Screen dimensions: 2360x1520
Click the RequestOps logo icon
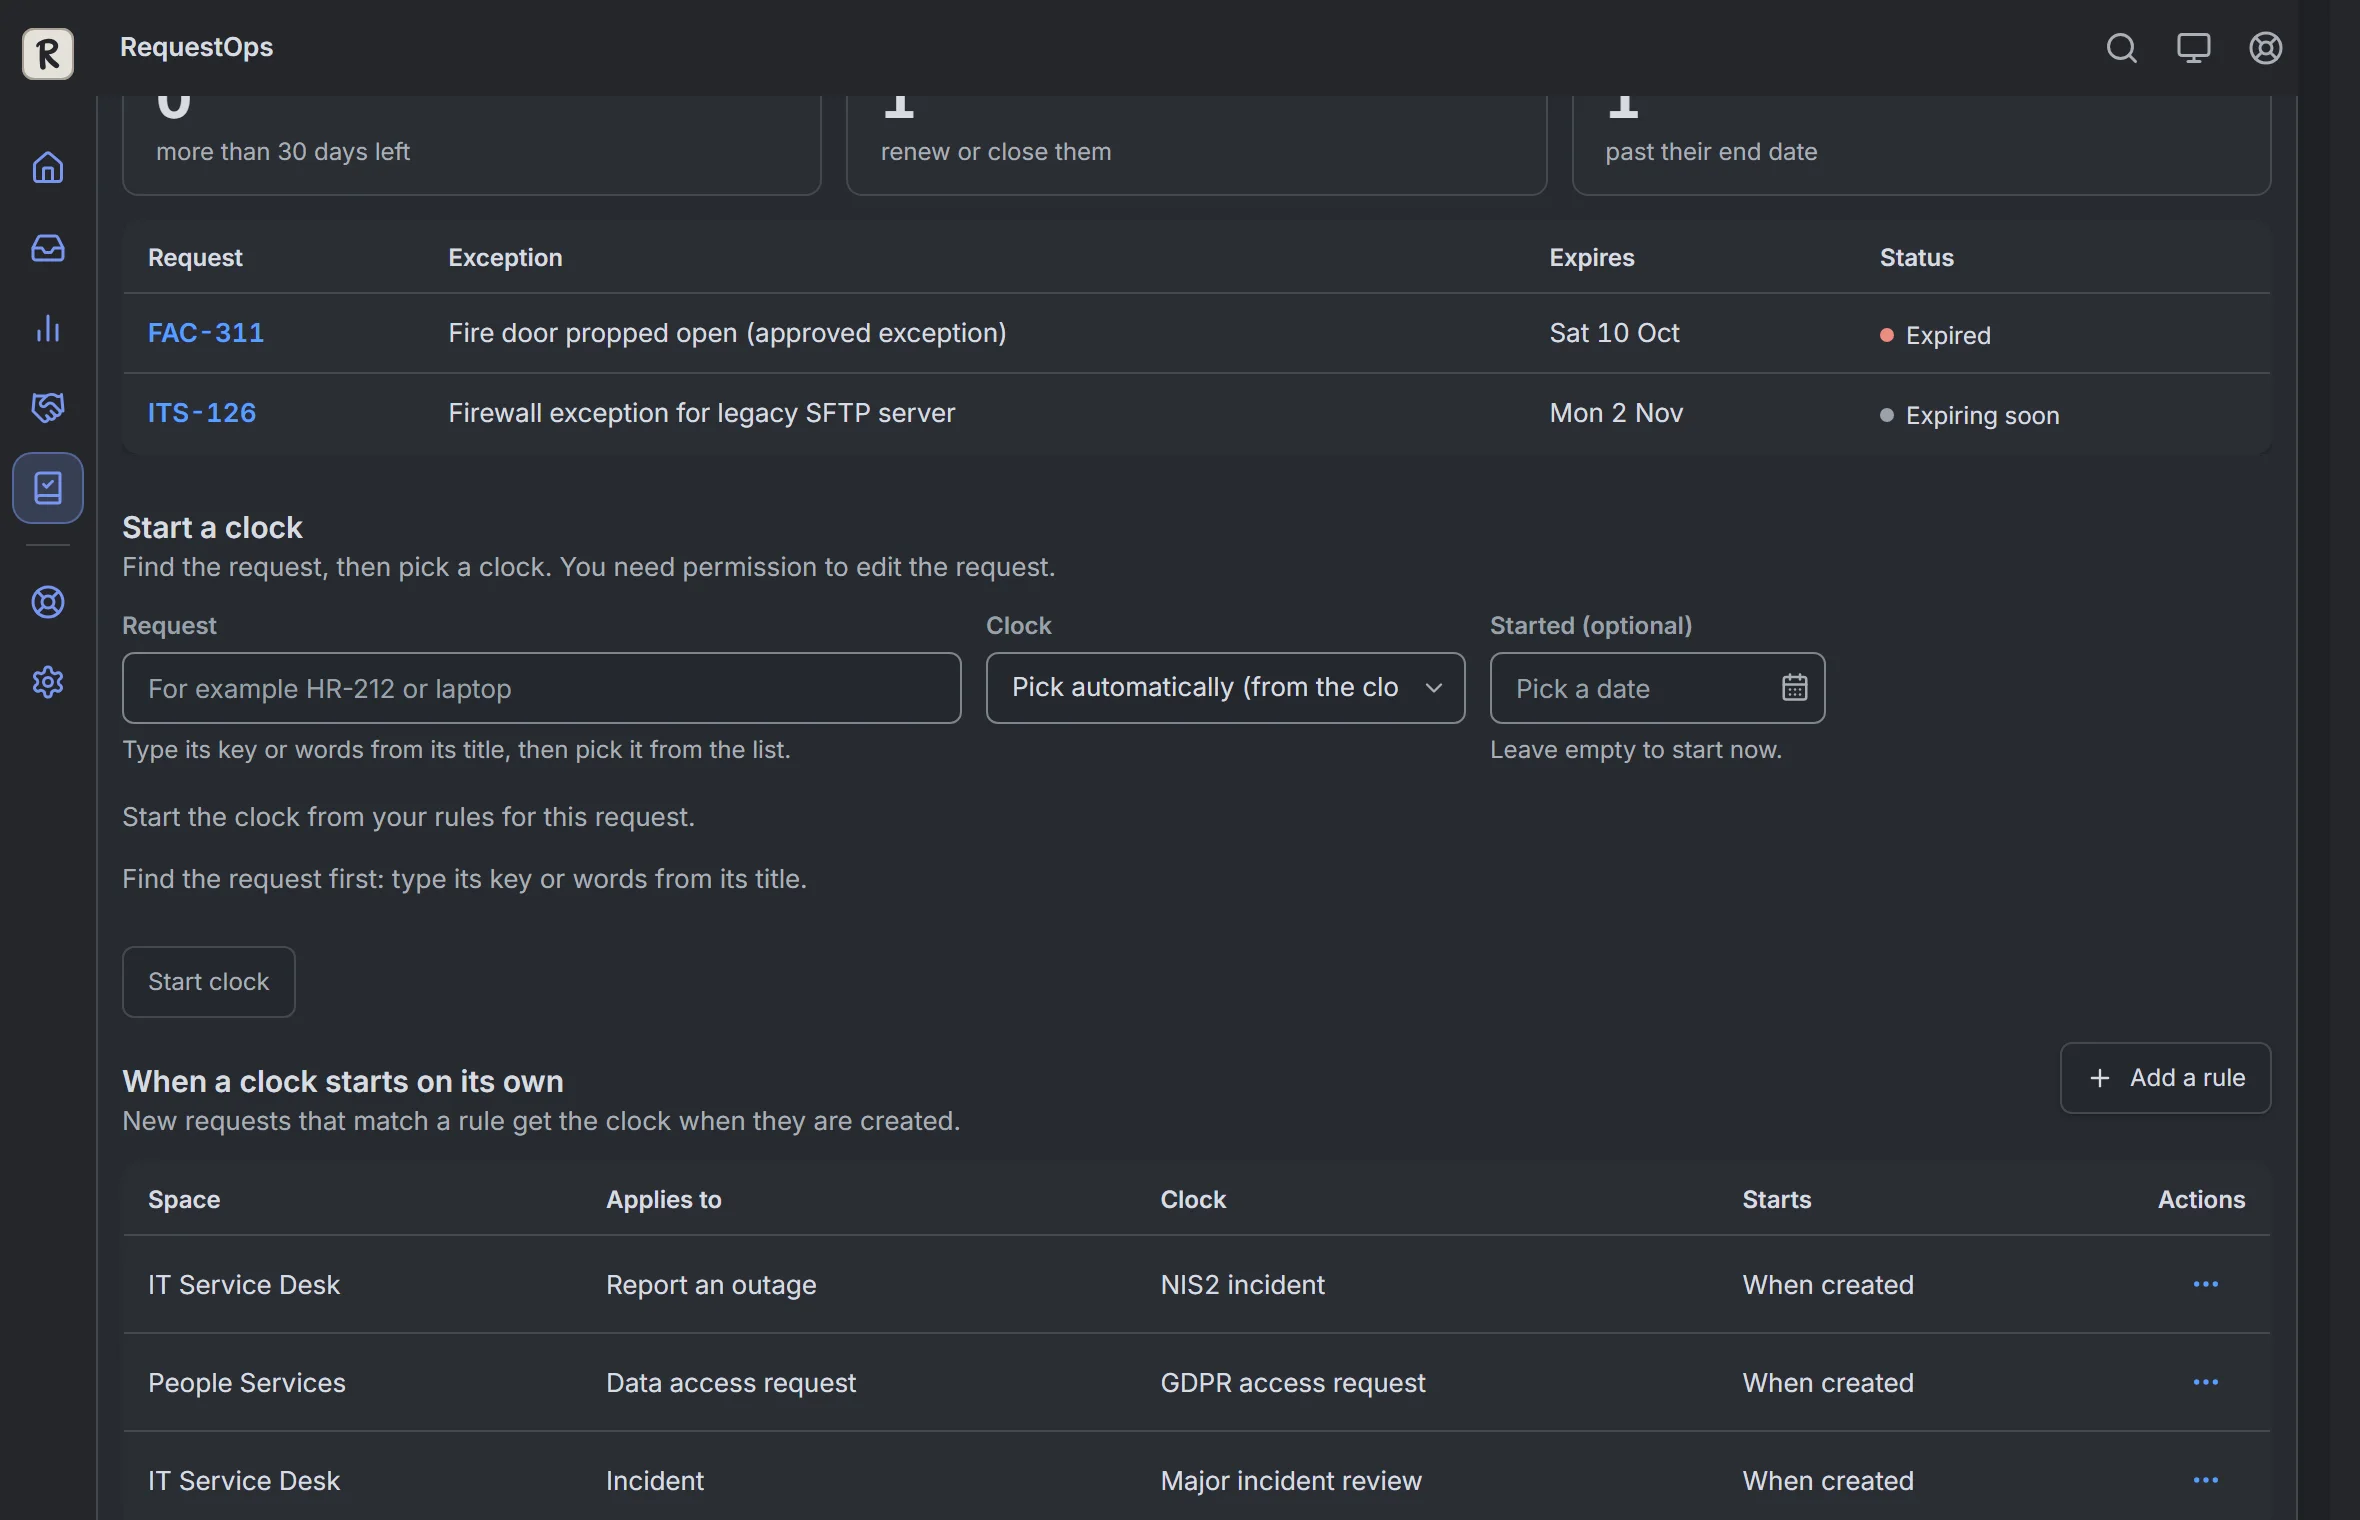(48, 53)
